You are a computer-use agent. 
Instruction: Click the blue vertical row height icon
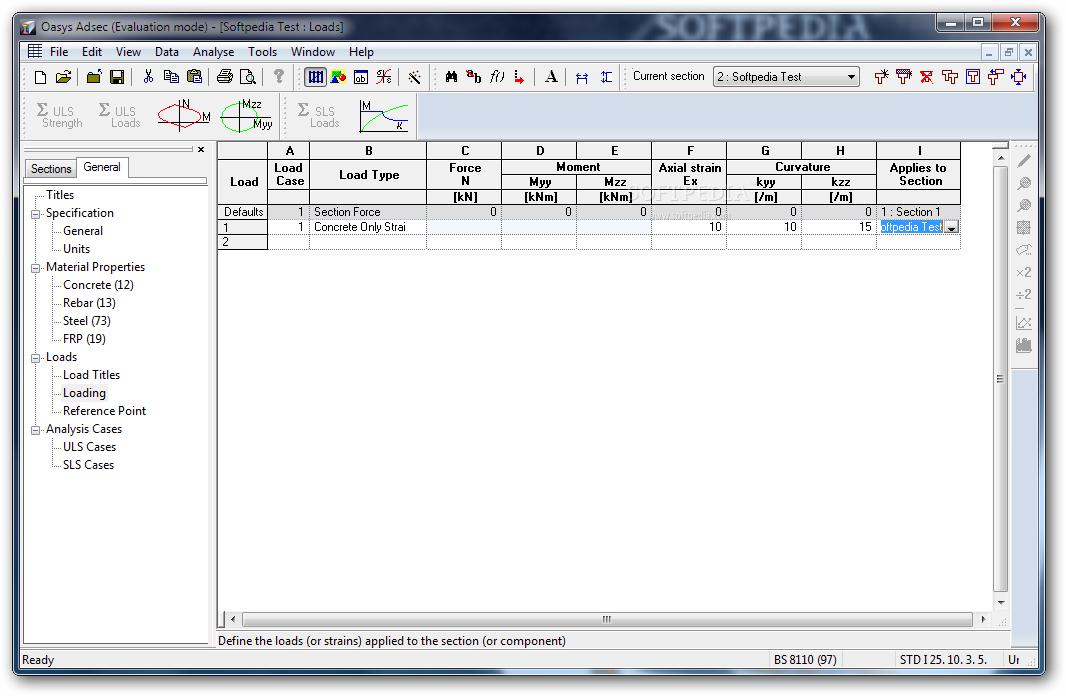[606, 77]
